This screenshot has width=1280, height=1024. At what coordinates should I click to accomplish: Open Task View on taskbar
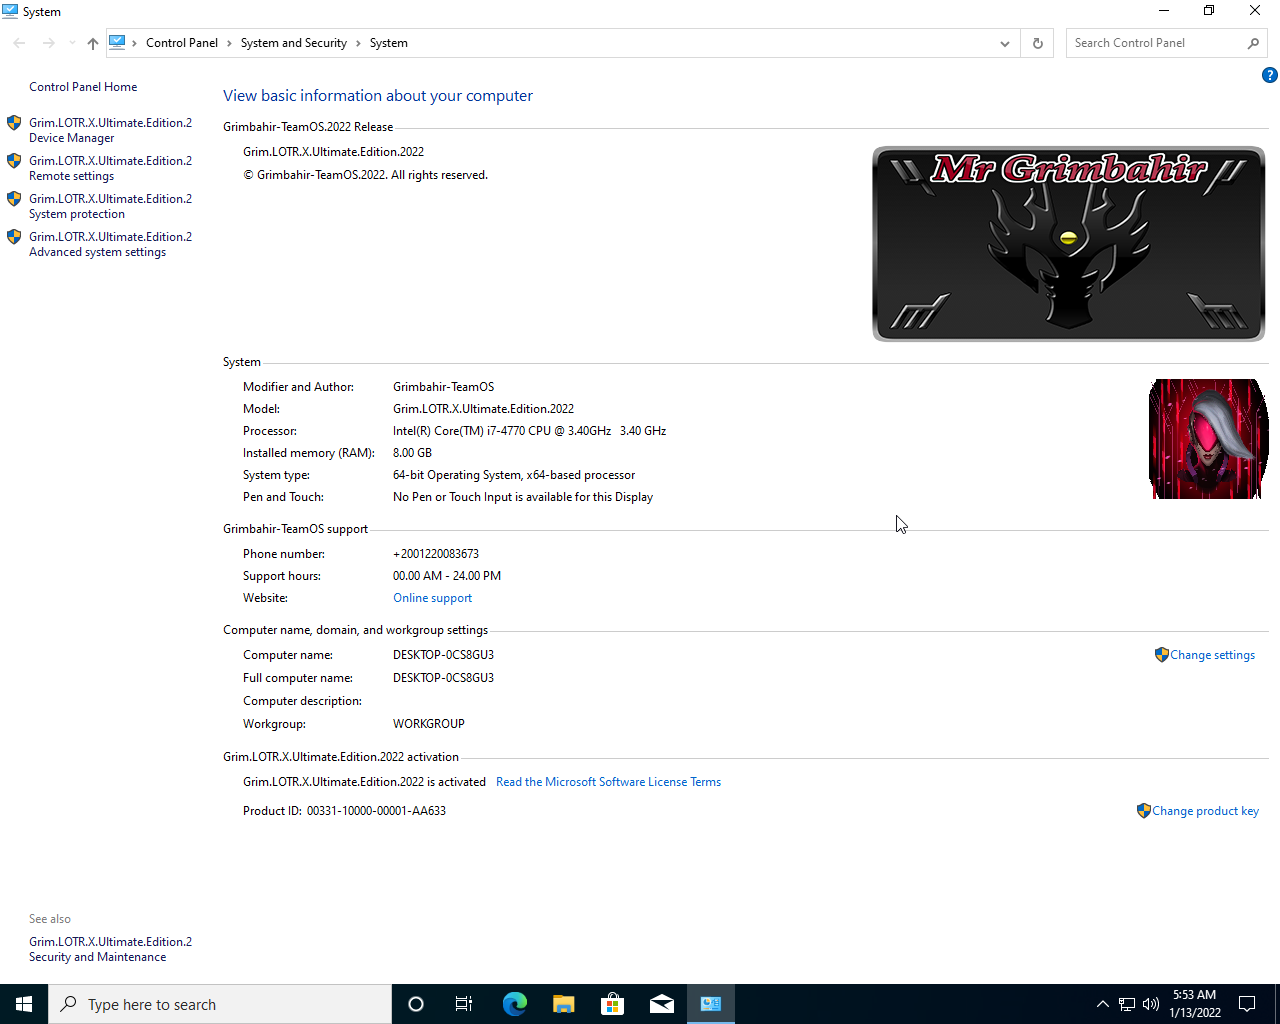pyautogui.click(x=464, y=1004)
